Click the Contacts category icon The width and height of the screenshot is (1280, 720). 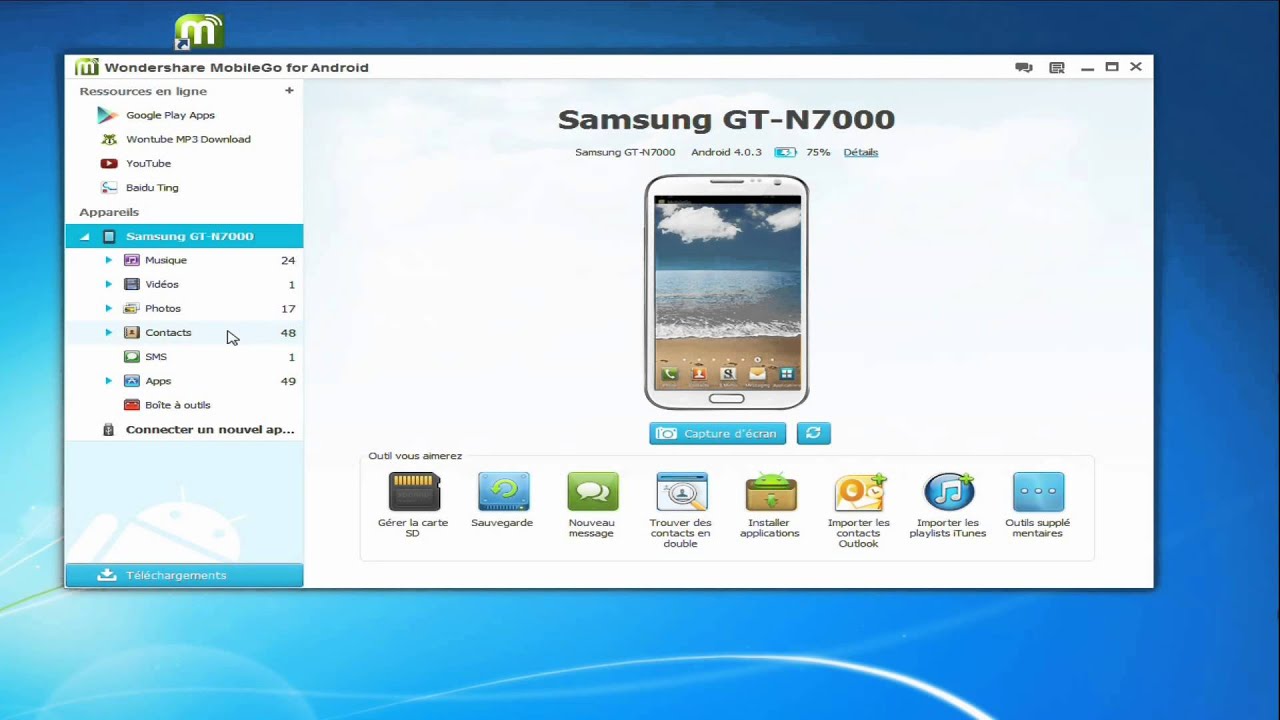[131, 332]
